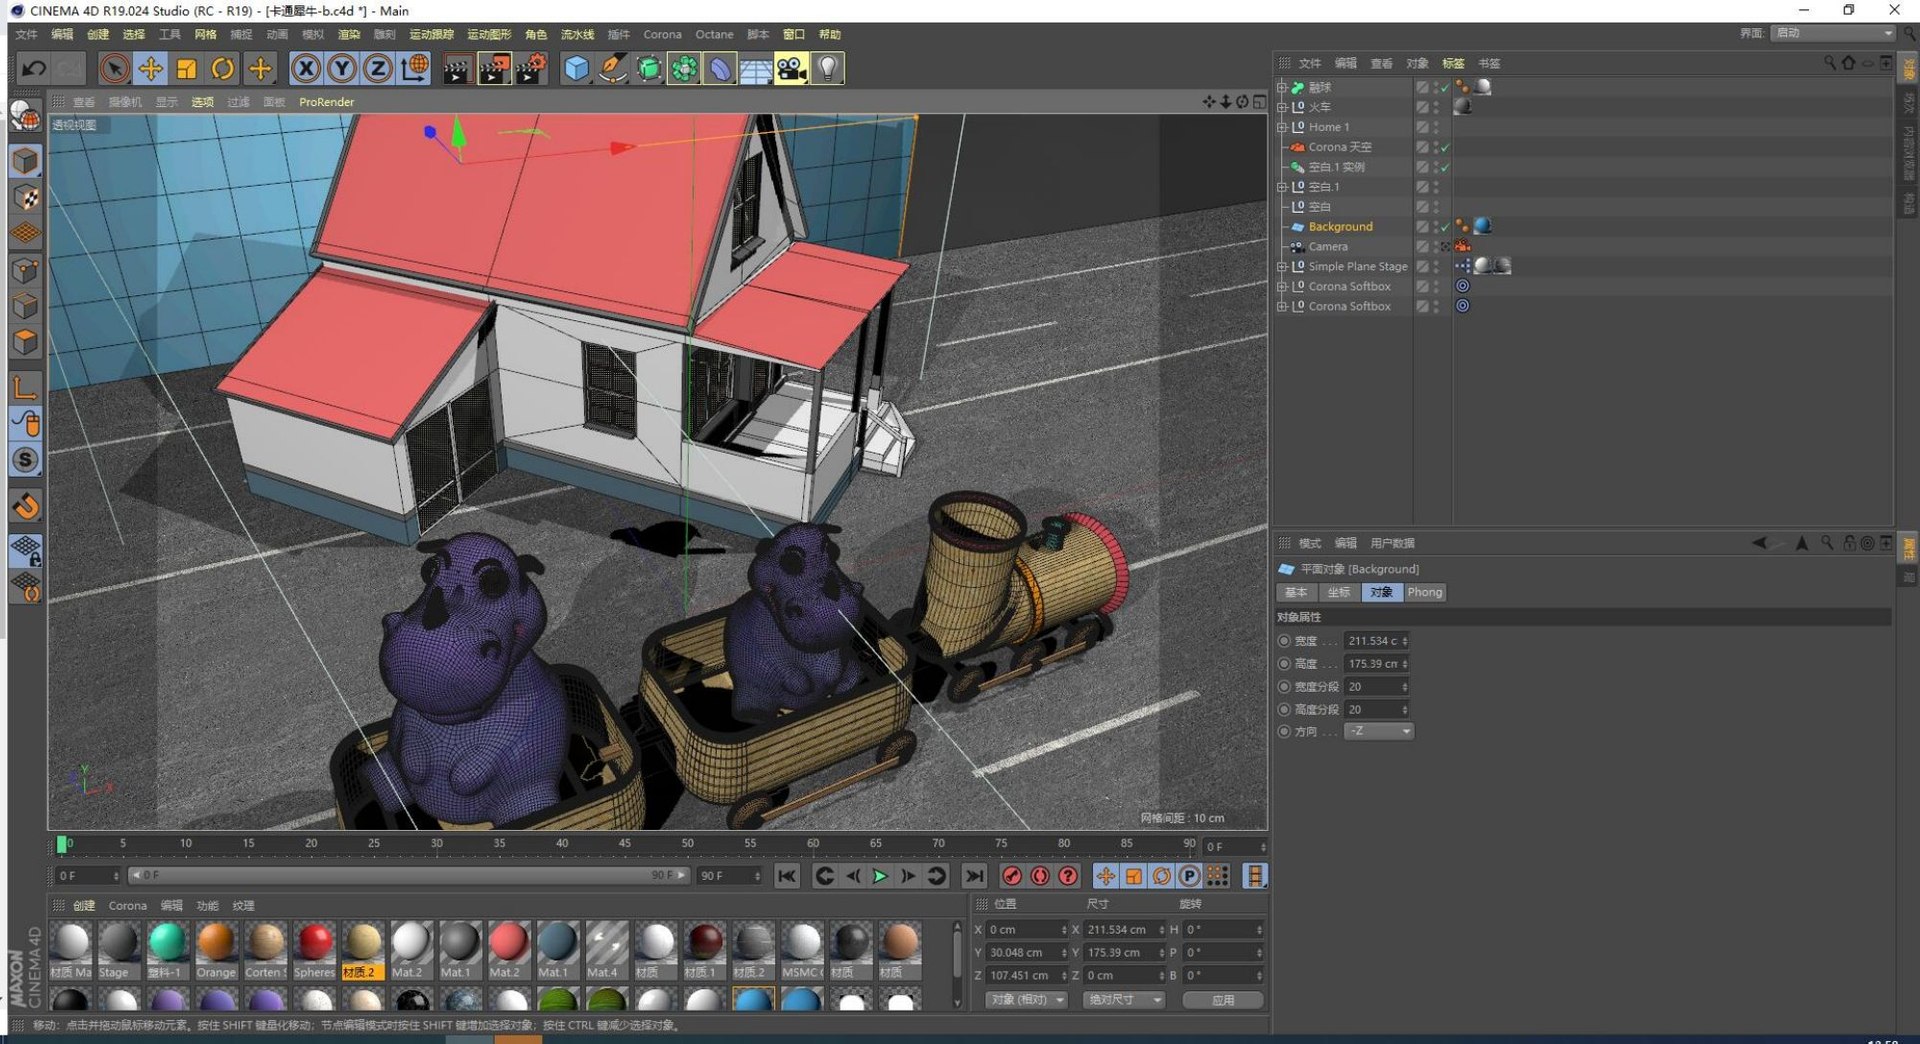
Task: Open layout dropdown at top right
Action: click(x=1832, y=33)
